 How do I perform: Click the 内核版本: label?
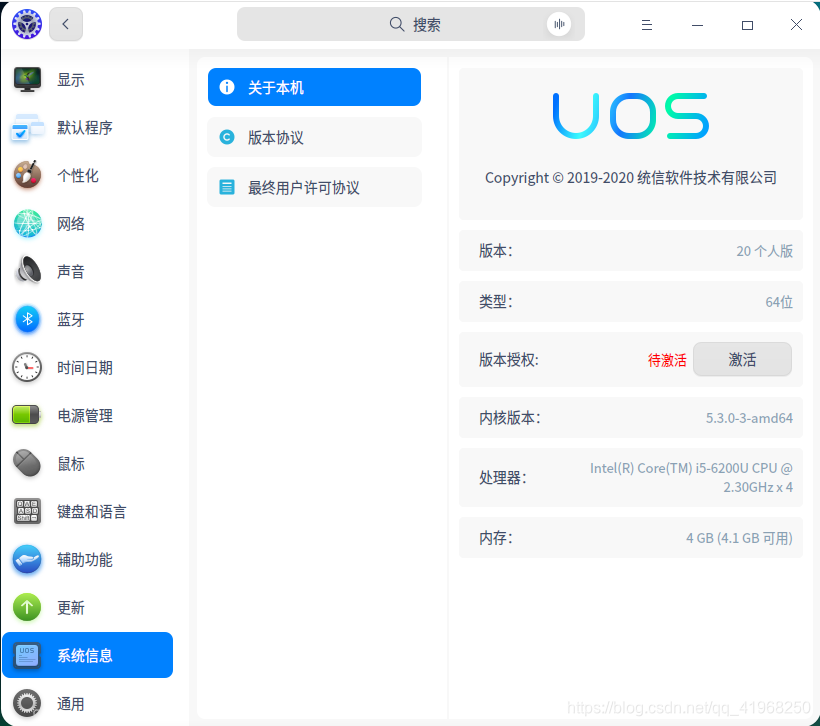(x=510, y=418)
